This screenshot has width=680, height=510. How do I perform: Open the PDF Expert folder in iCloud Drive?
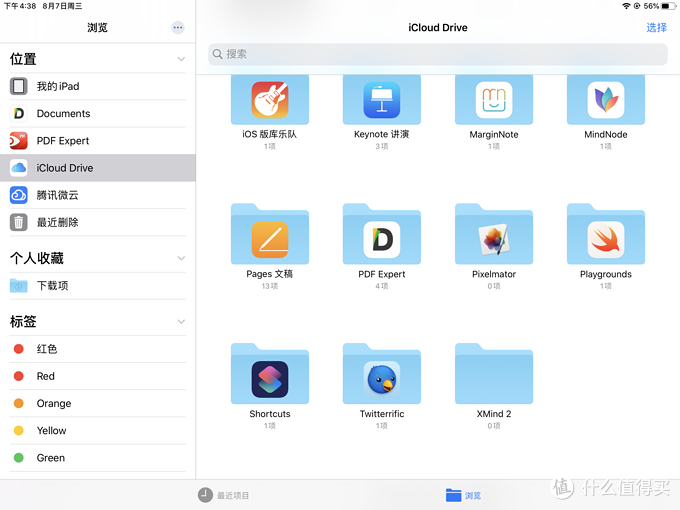(x=382, y=234)
